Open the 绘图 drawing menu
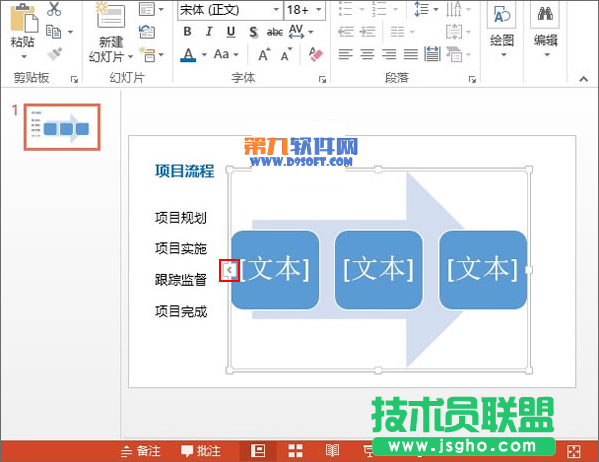The height and width of the screenshot is (462, 599). [x=502, y=31]
